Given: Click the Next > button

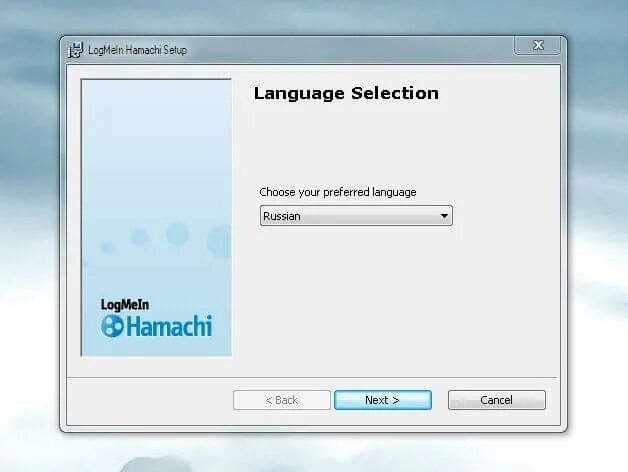Looking at the screenshot, I should [383, 400].
